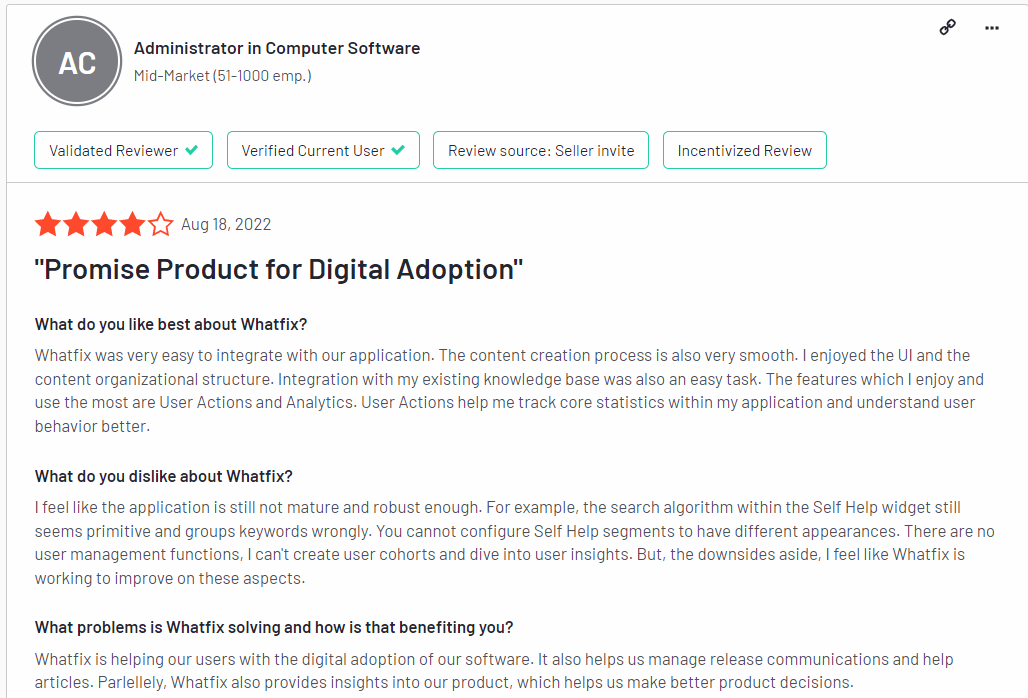
Task: Select the Validated Reviewer badge
Action: [123, 150]
